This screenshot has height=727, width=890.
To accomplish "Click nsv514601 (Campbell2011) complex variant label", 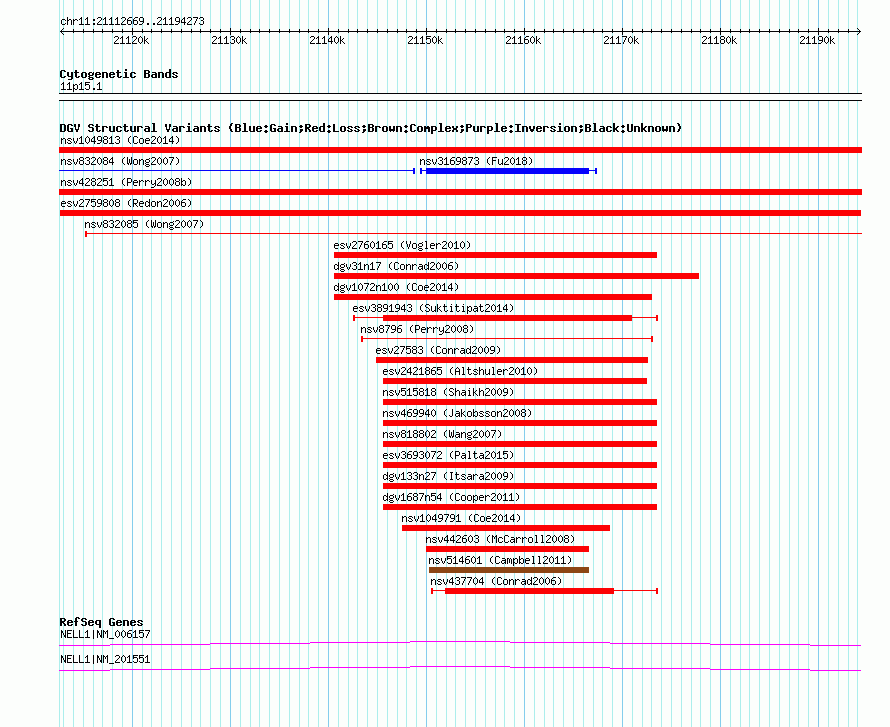I will (500, 560).
